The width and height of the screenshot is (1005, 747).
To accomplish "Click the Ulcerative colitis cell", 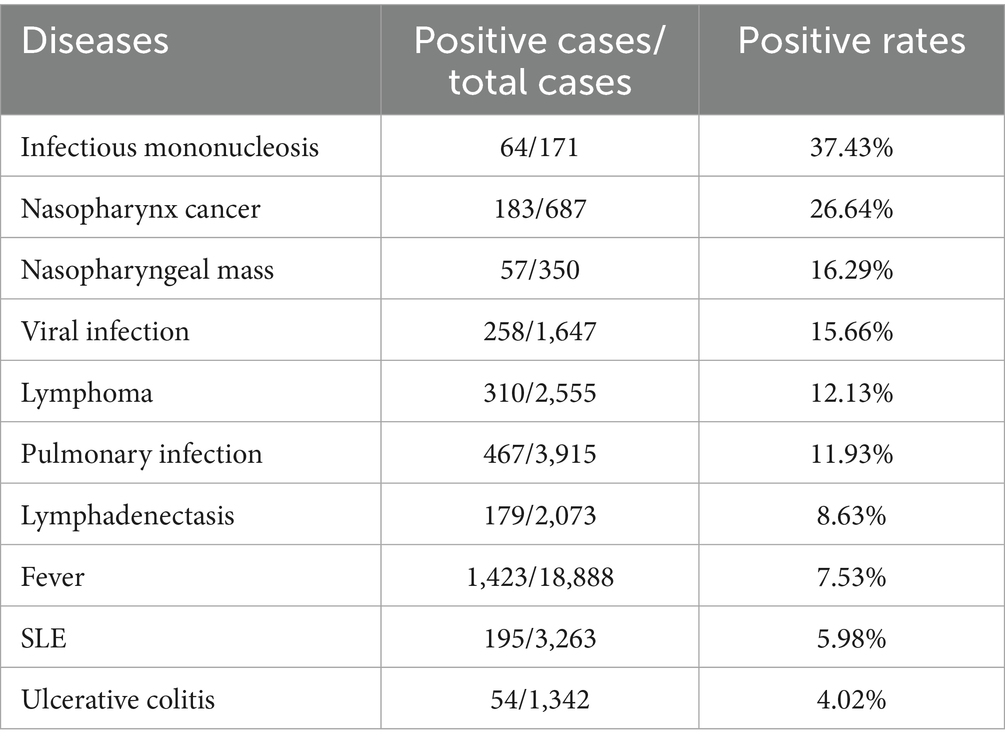I will 118,699.
